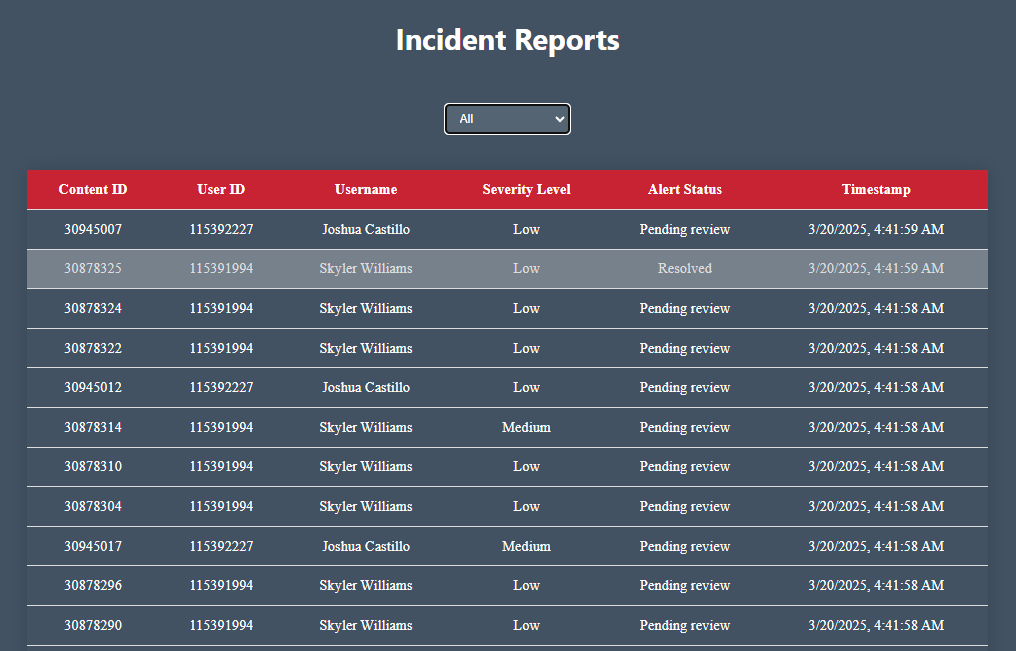The image size is (1016, 651).
Task: Click the Alert Status column header
Action: 685,189
